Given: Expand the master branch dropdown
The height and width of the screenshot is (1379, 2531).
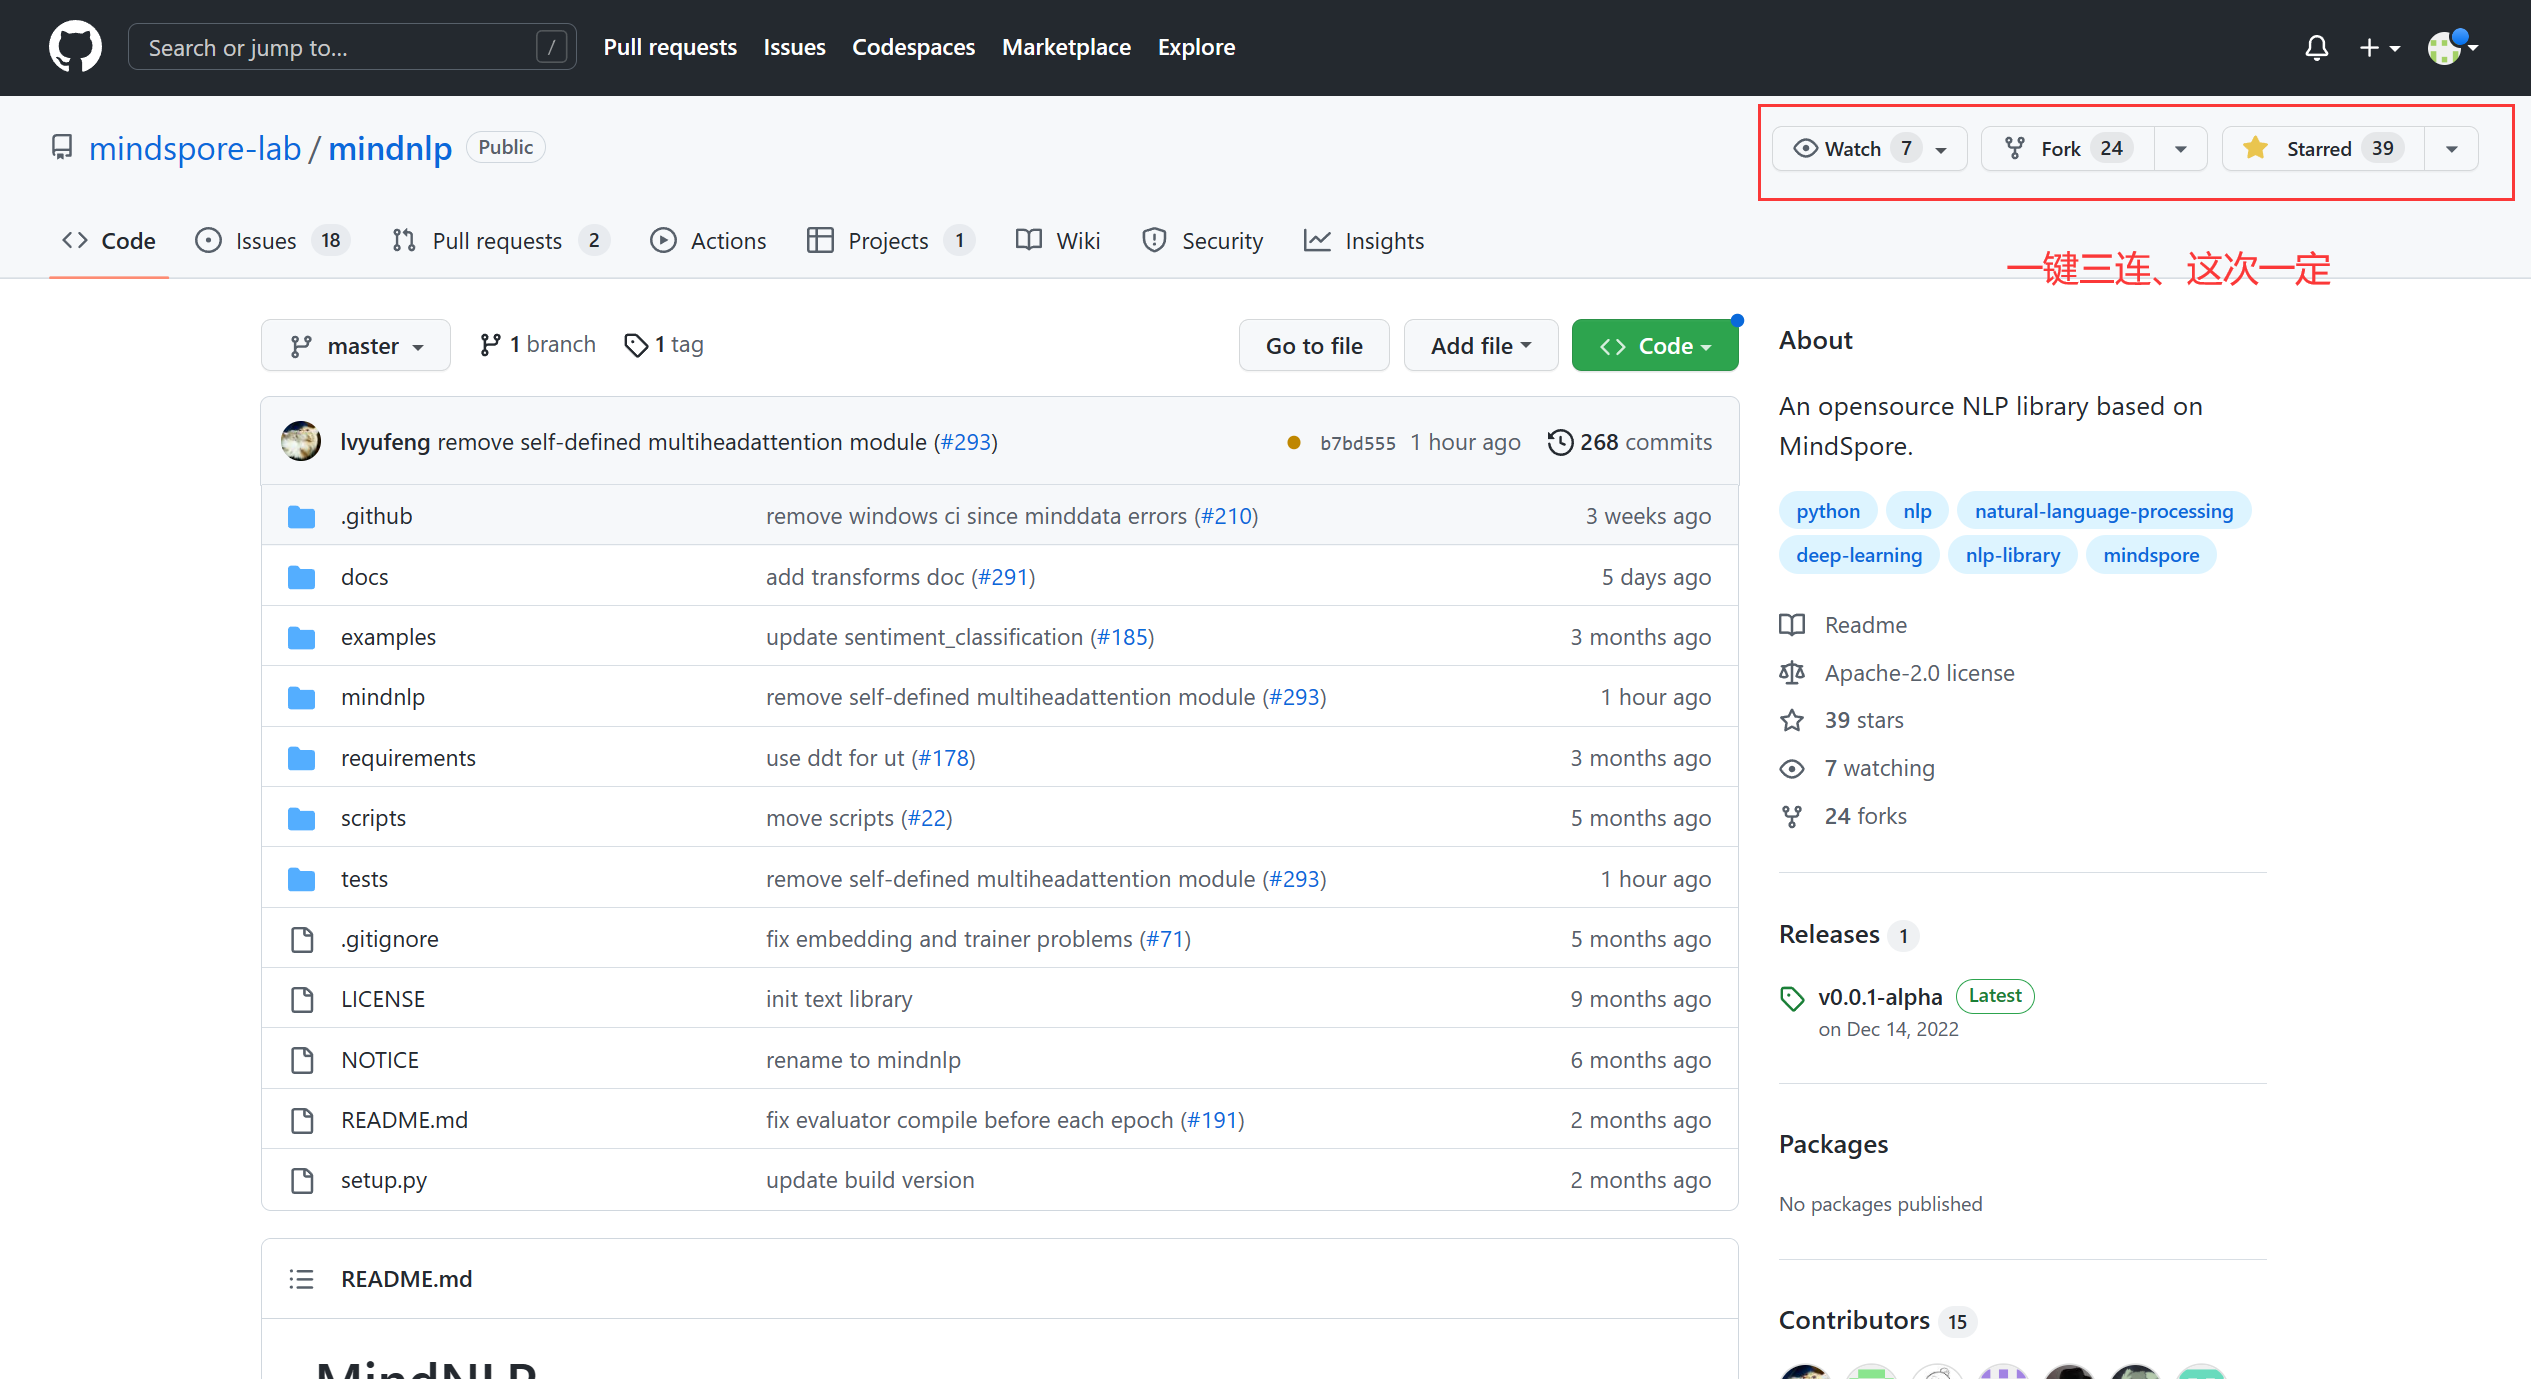Looking at the screenshot, I should pyautogui.click(x=356, y=346).
